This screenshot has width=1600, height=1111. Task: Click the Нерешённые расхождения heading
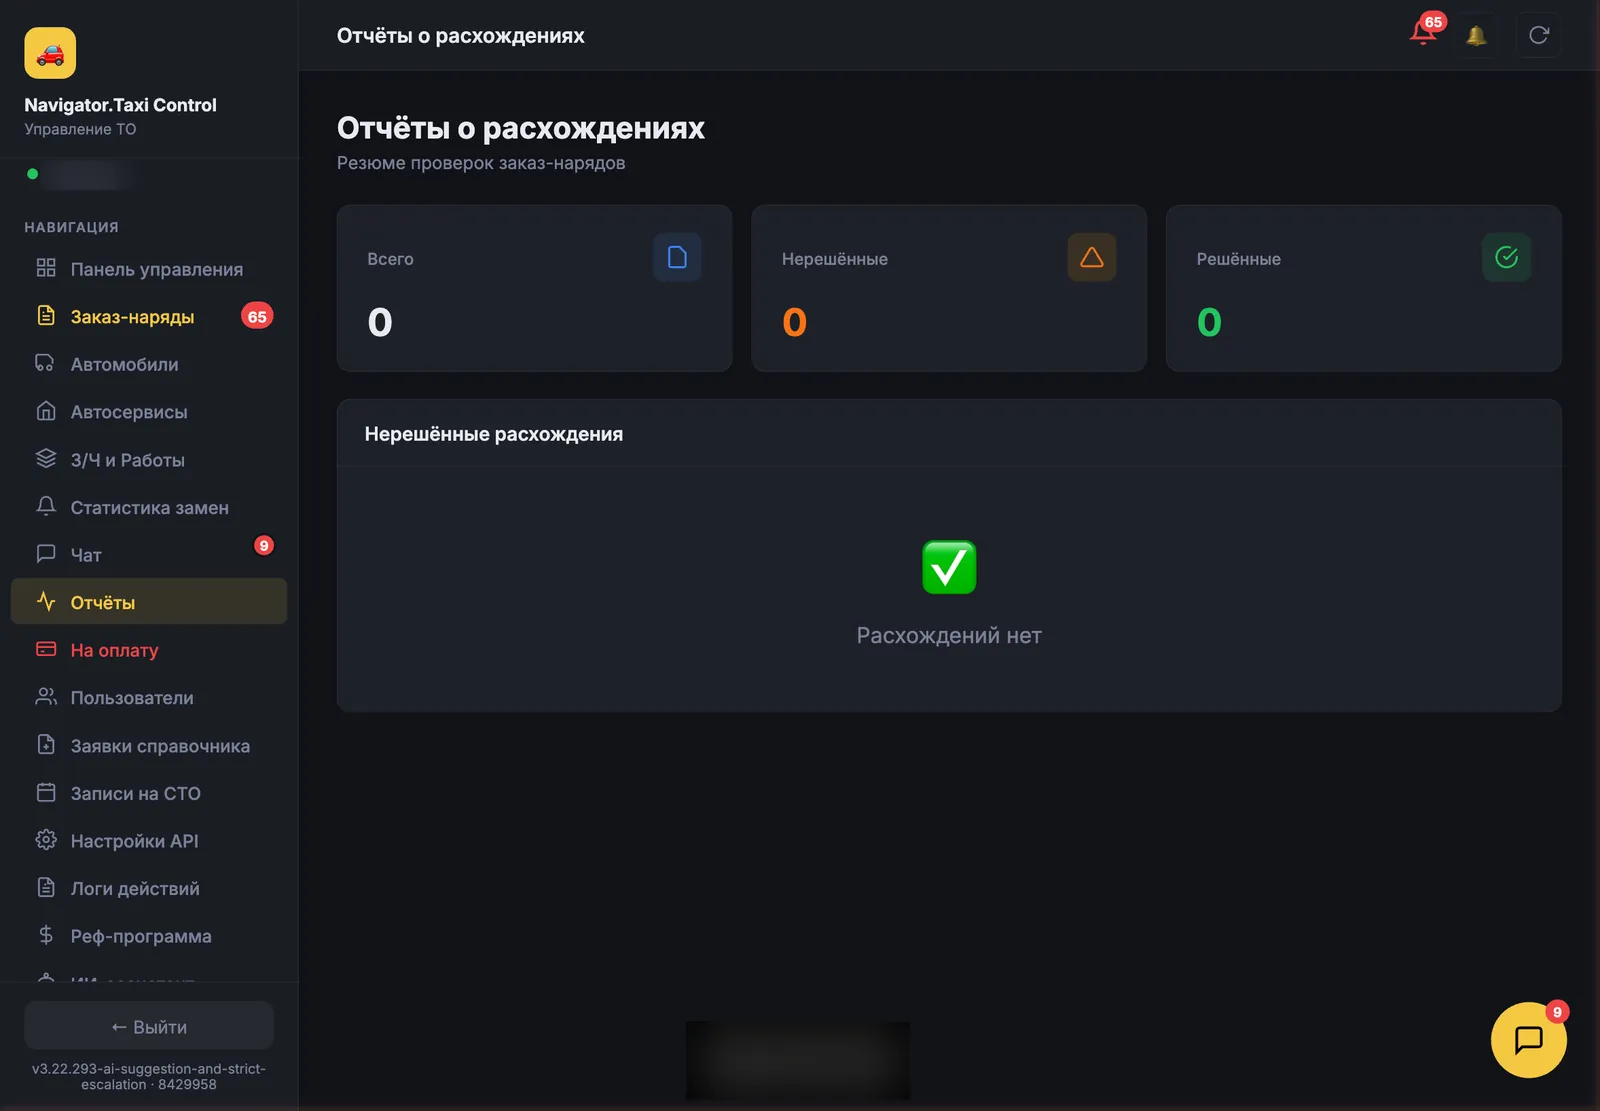click(493, 434)
